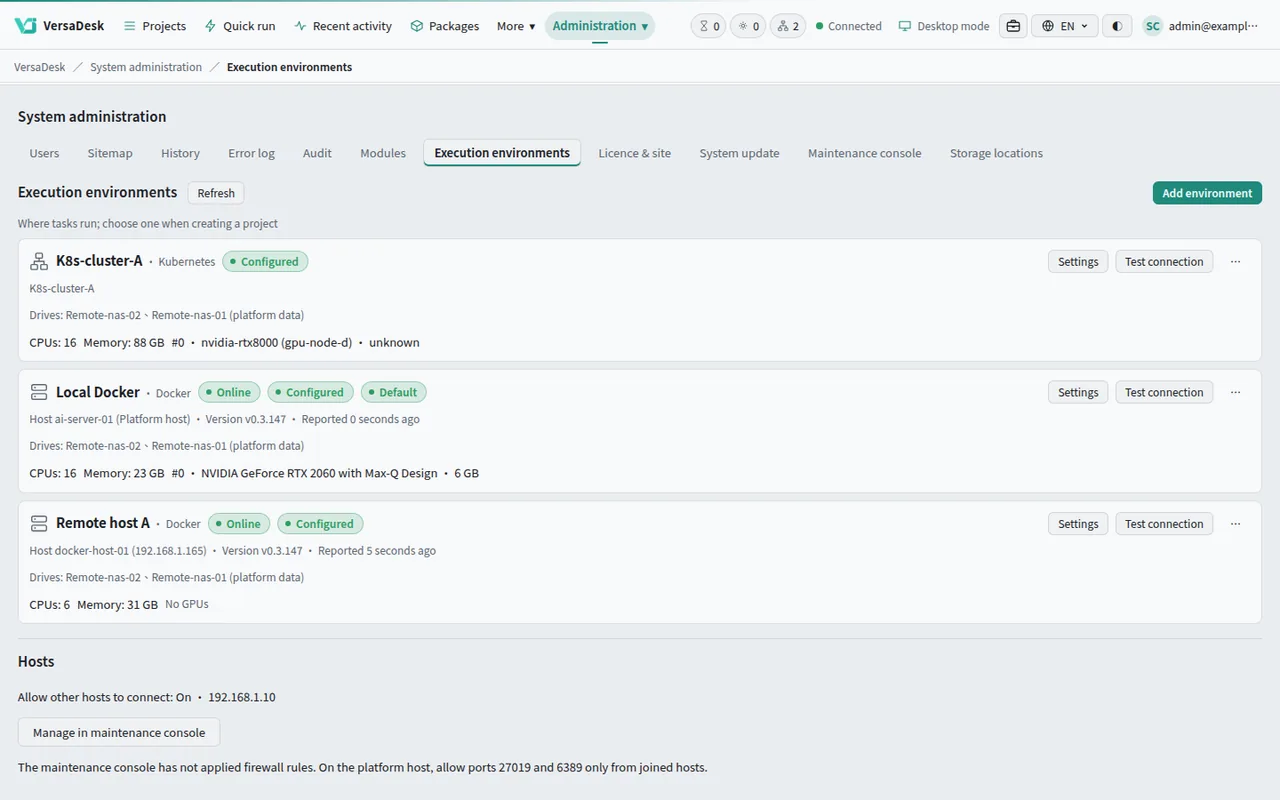This screenshot has width=1280, height=800.
Task: Open the EN language dropdown
Action: click(1065, 26)
